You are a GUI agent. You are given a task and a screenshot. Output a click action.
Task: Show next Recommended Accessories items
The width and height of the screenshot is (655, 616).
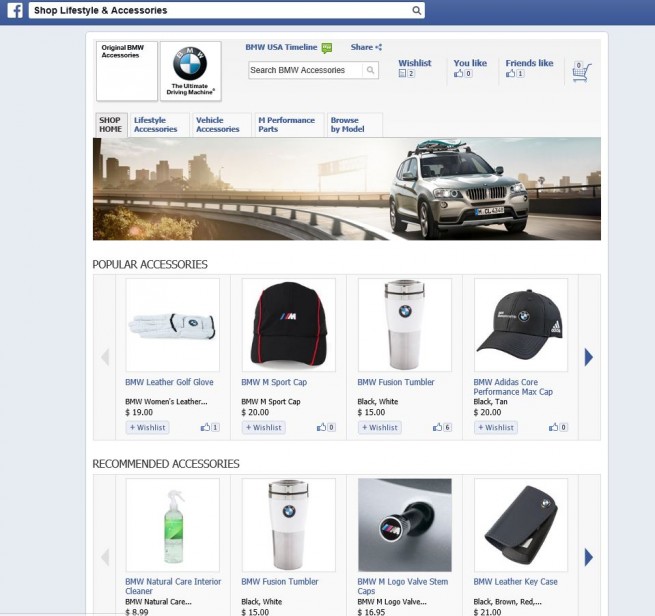589,557
